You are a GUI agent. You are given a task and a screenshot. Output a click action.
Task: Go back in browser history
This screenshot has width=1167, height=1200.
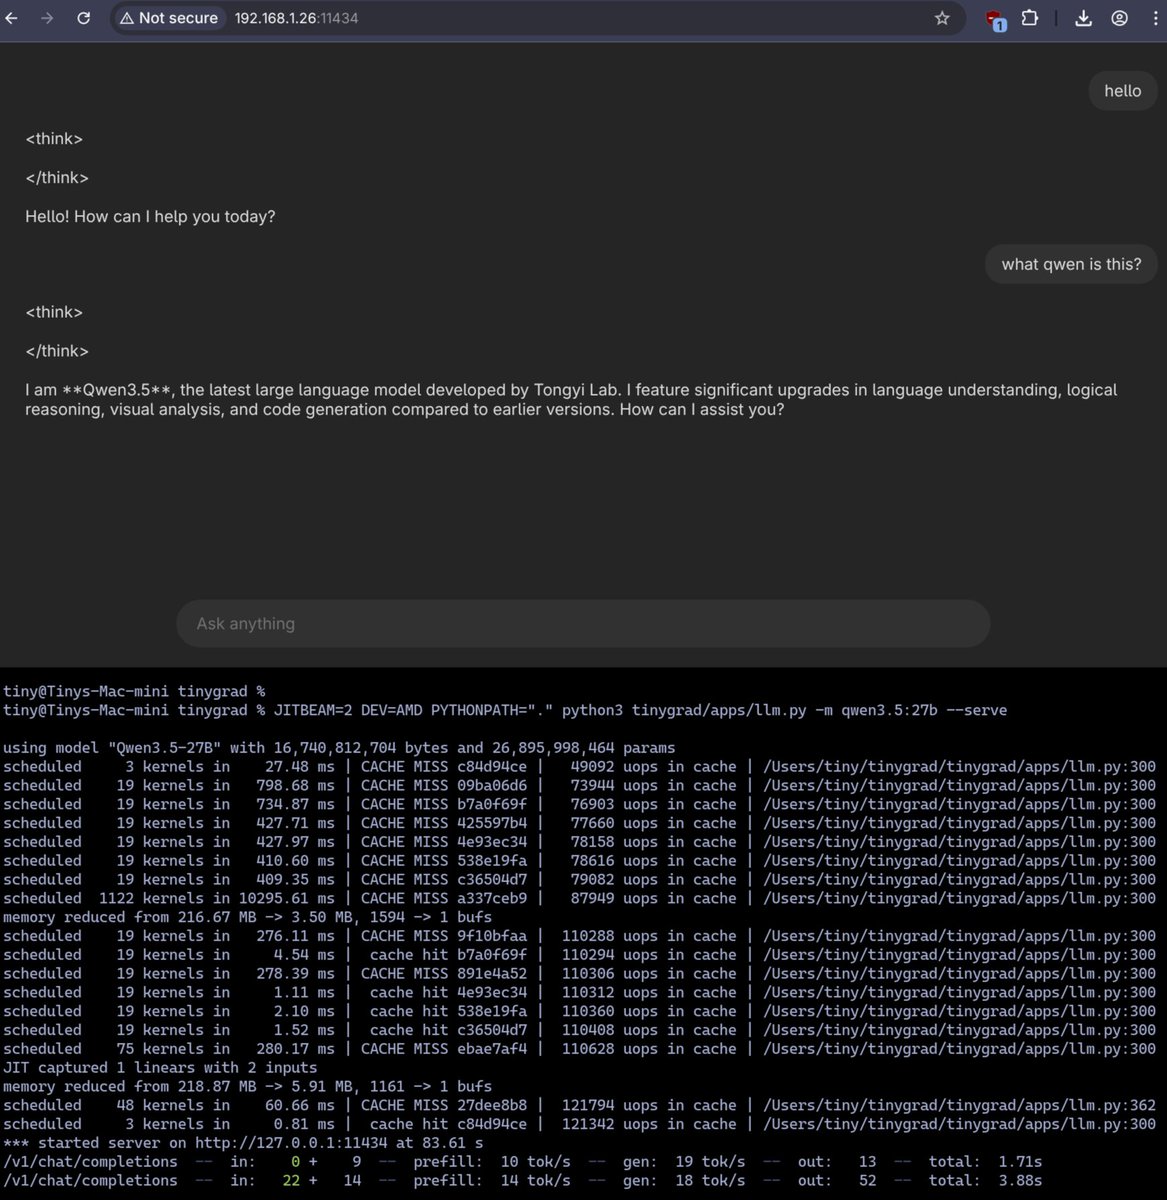(x=11, y=18)
